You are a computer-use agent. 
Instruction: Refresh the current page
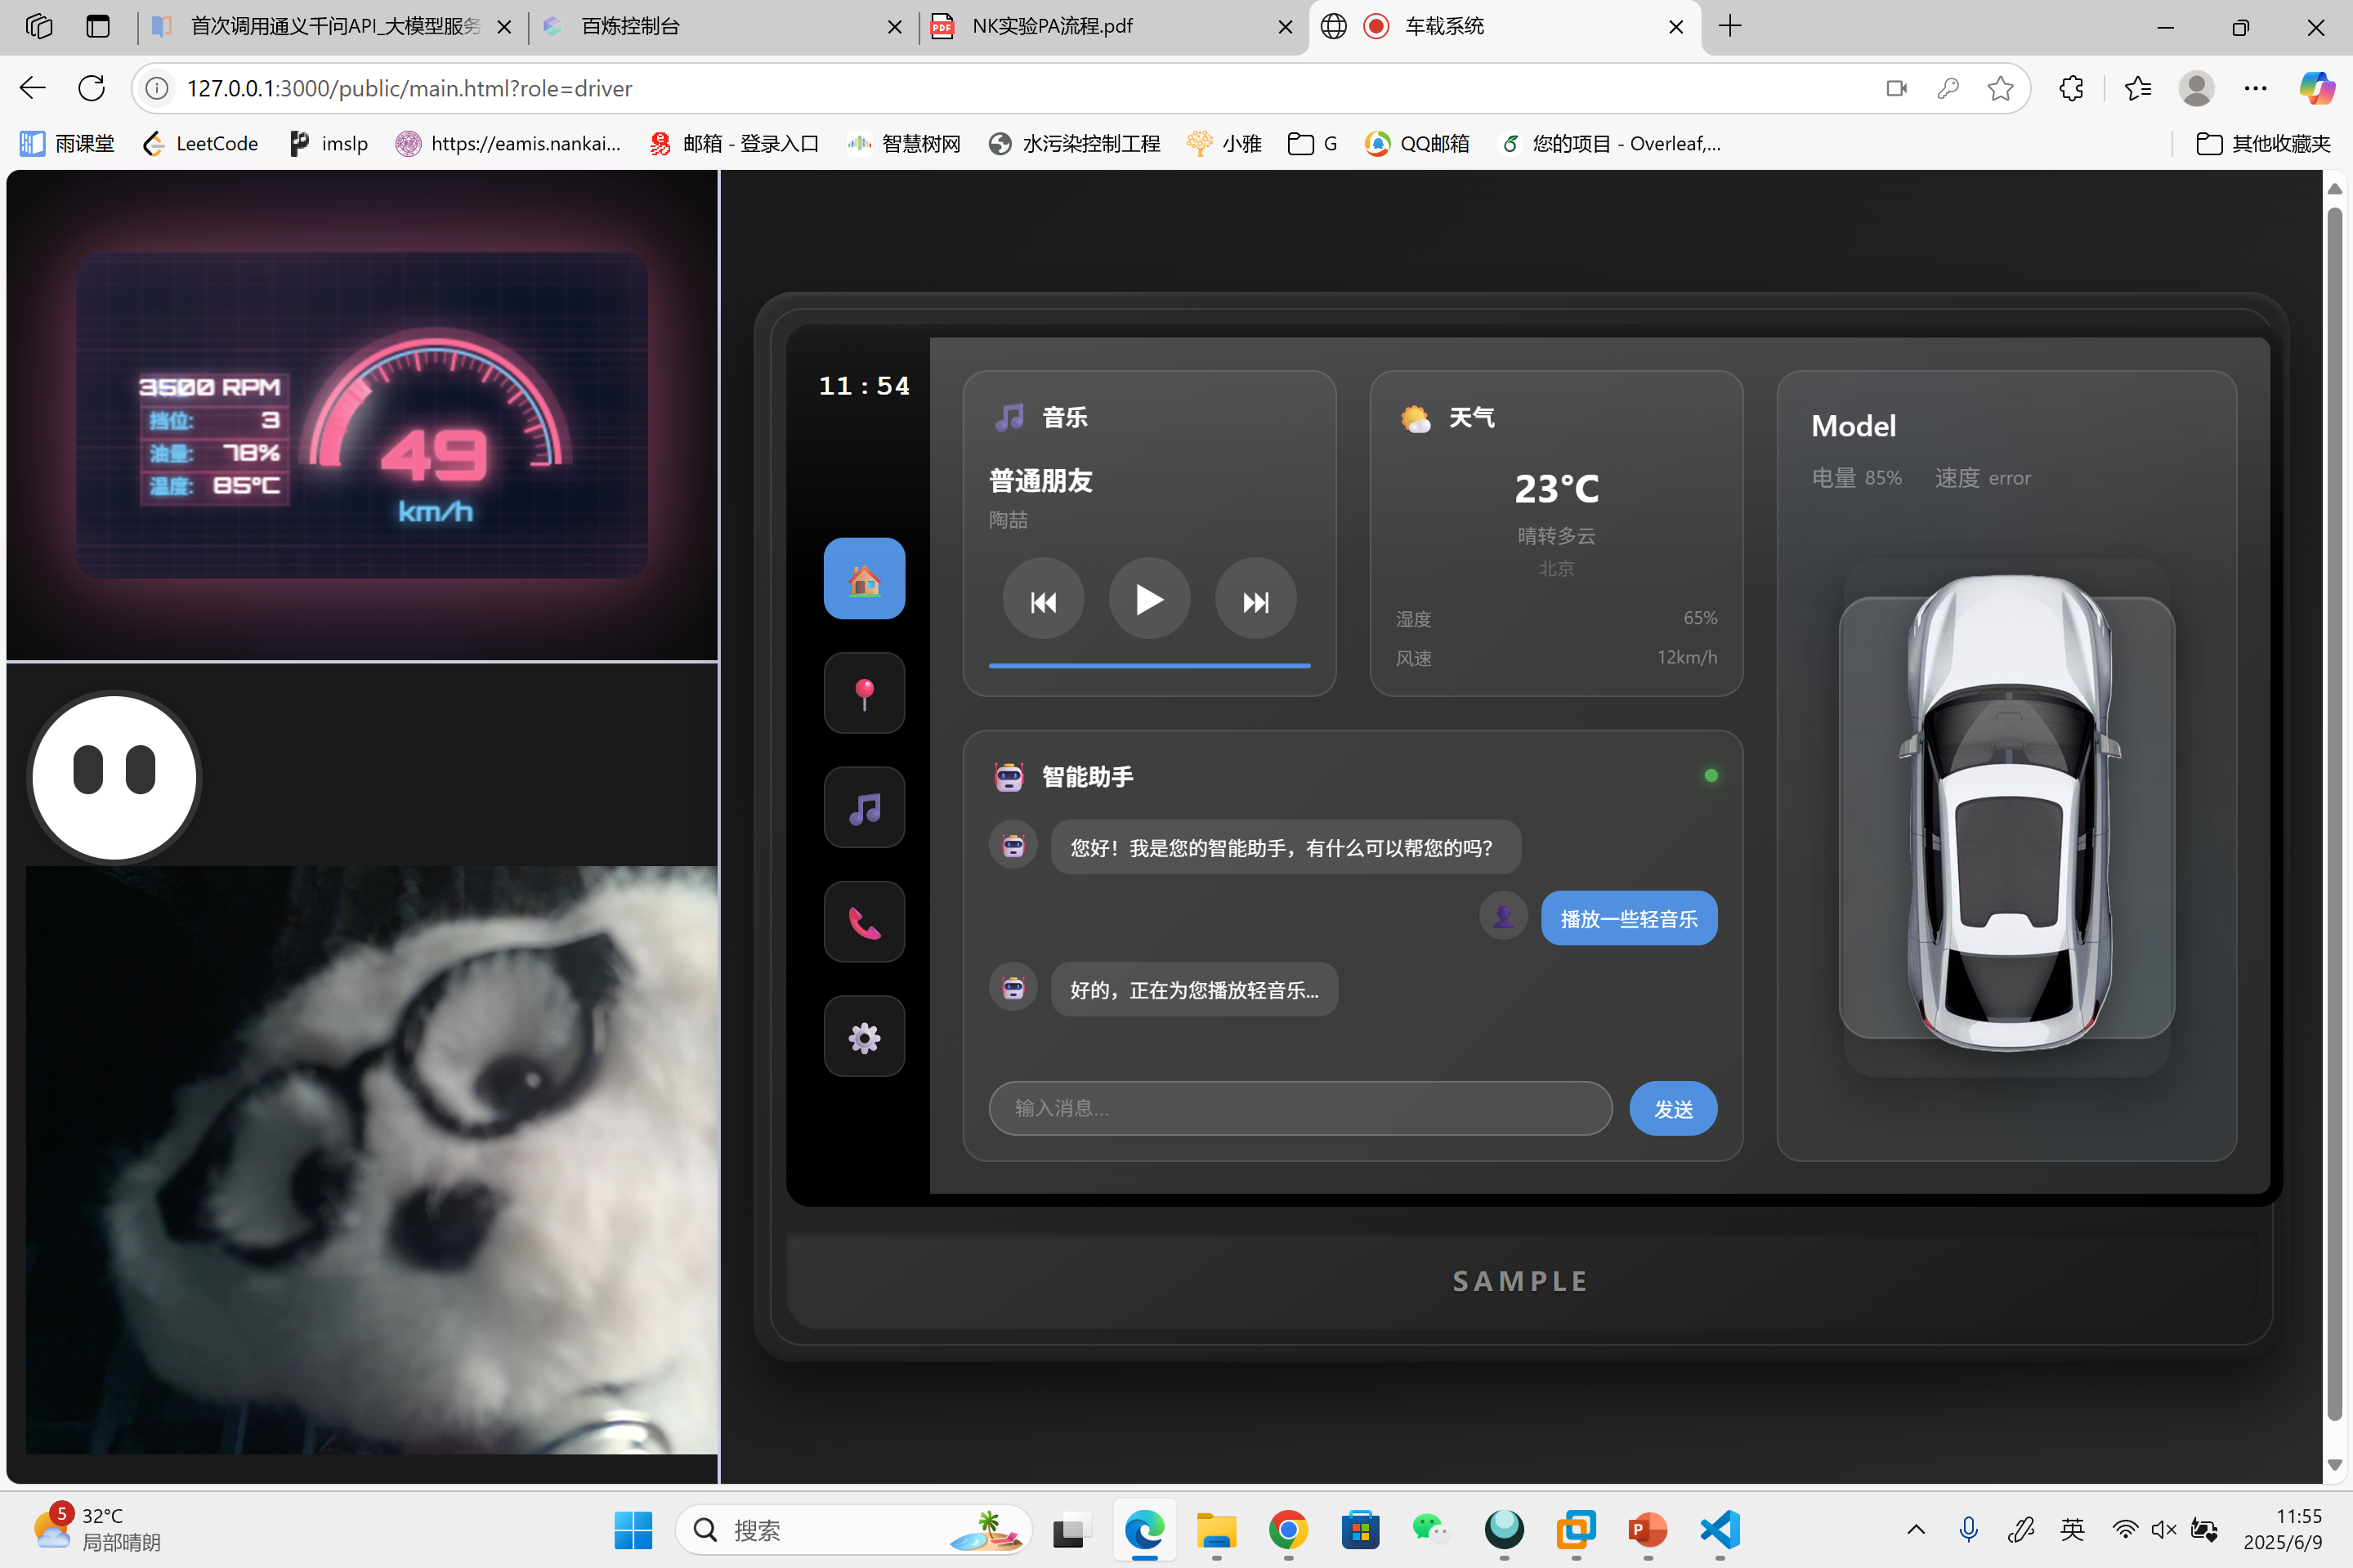coord(92,88)
